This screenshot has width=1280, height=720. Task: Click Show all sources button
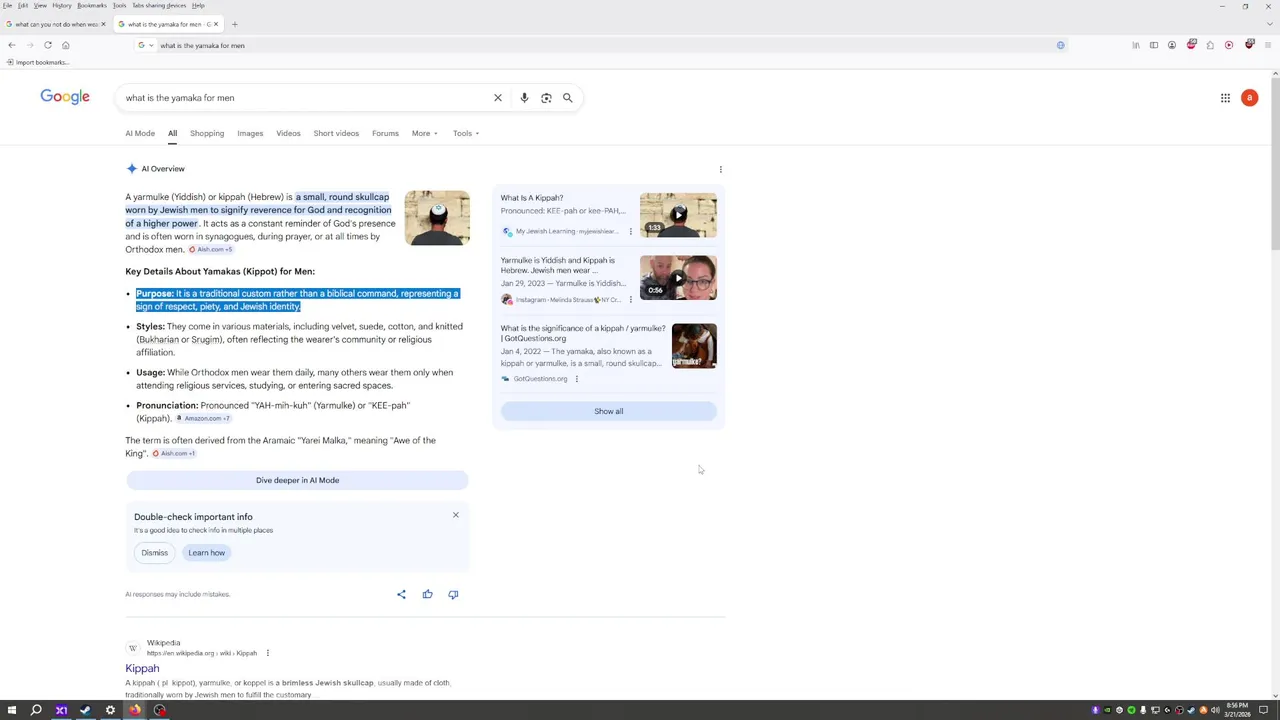(x=608, y=411)
